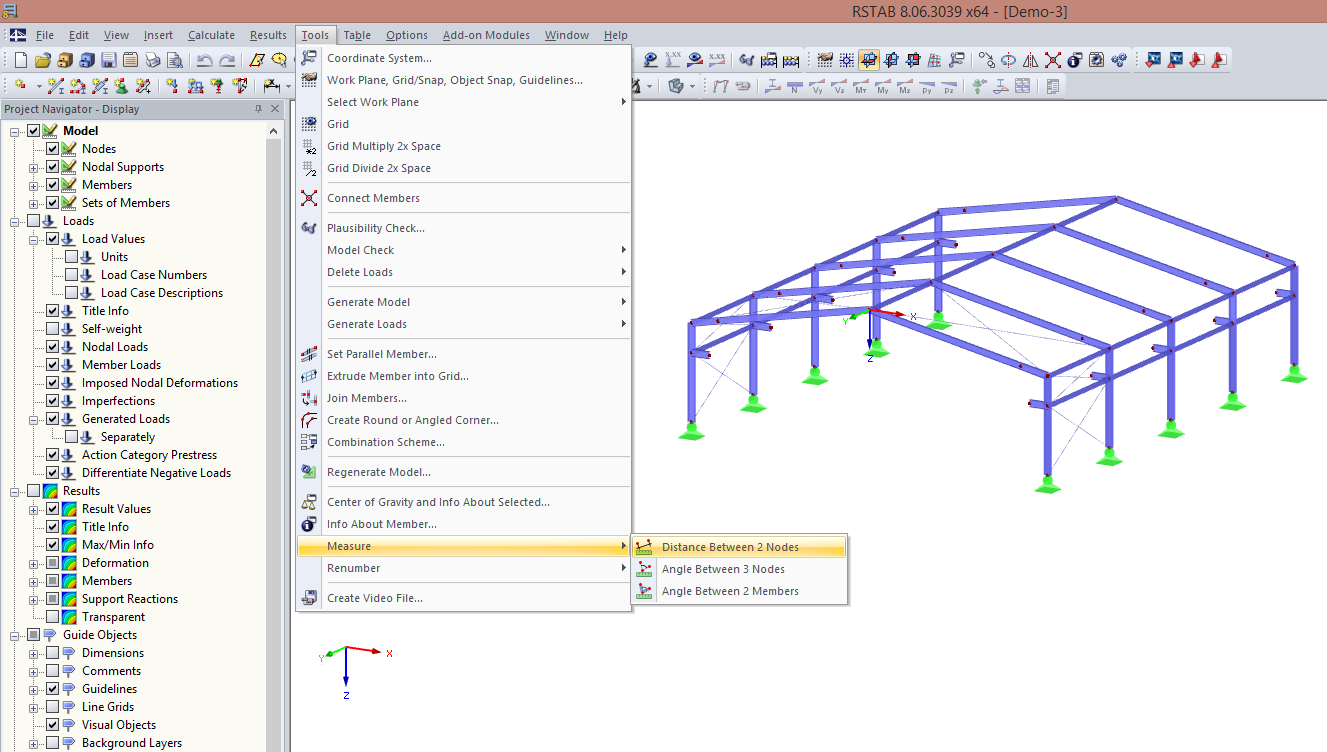Open the Calculate menu

click(211, 35)
